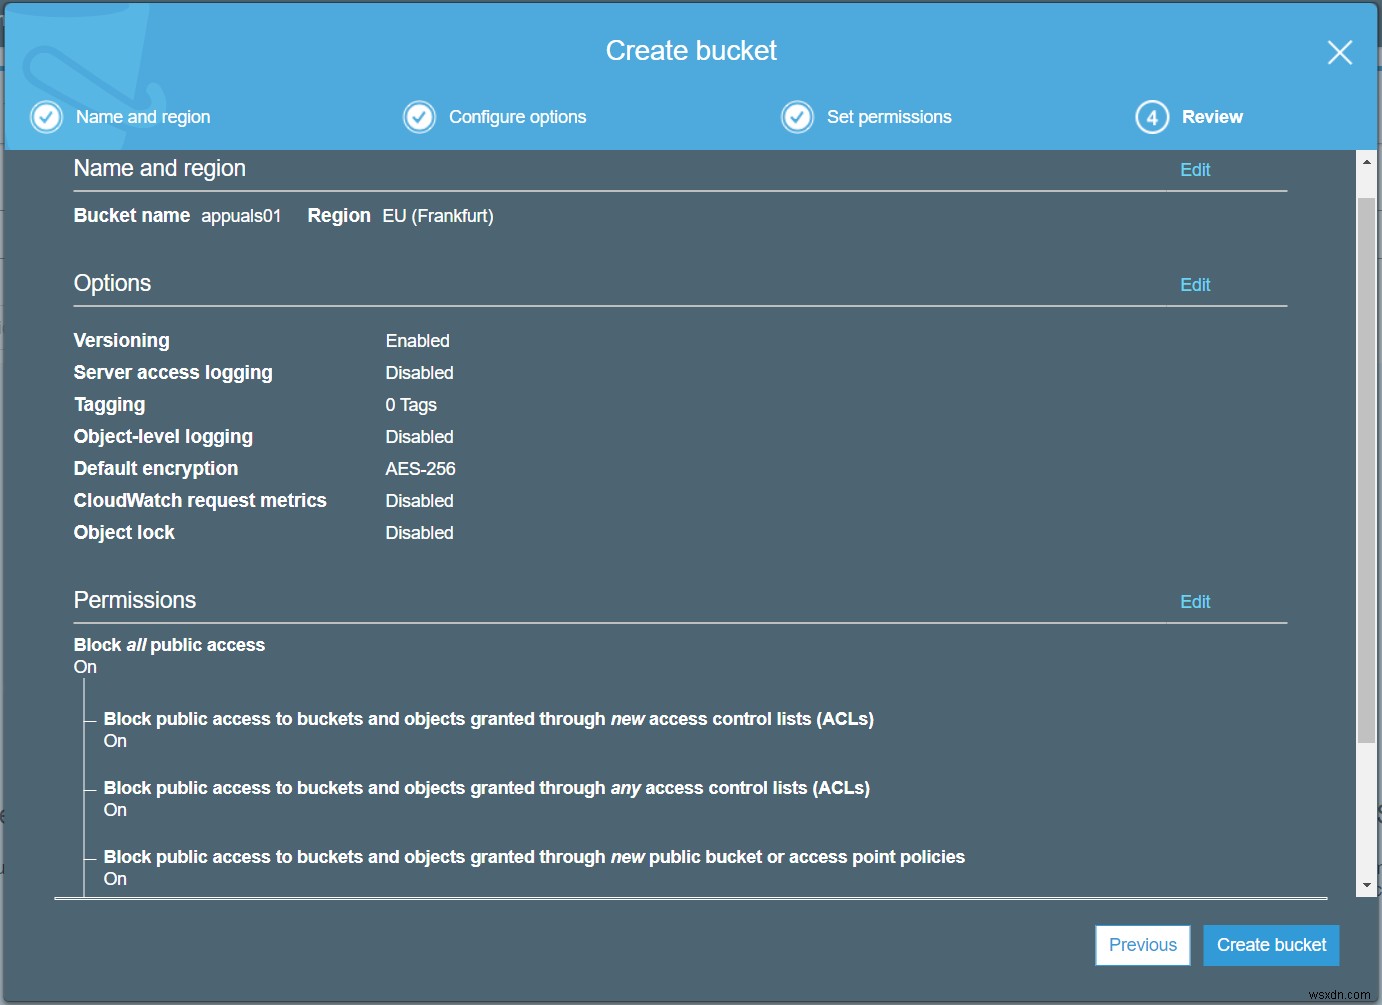Click the checkmark icon on Configure options step
Viewport: 1382px width, 1005px height.
pyautogui.click(x=419, y=117)
